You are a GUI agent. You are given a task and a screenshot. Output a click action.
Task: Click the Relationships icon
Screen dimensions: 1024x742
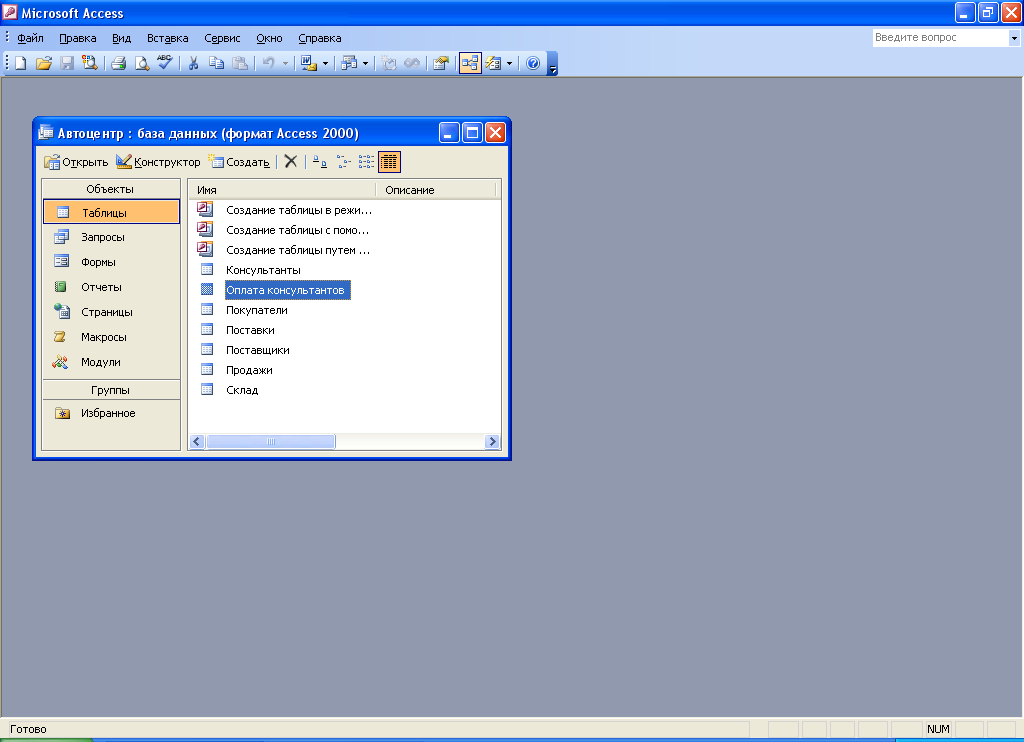(470, 63)
